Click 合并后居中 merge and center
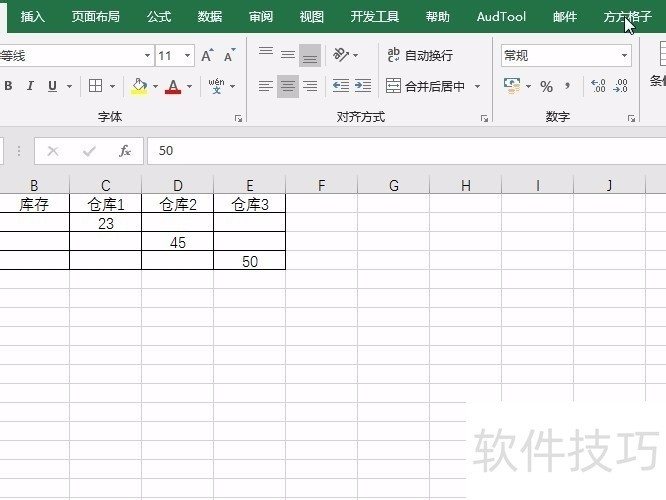The height and width of the screenshot is (500, 666). point(425,86)
